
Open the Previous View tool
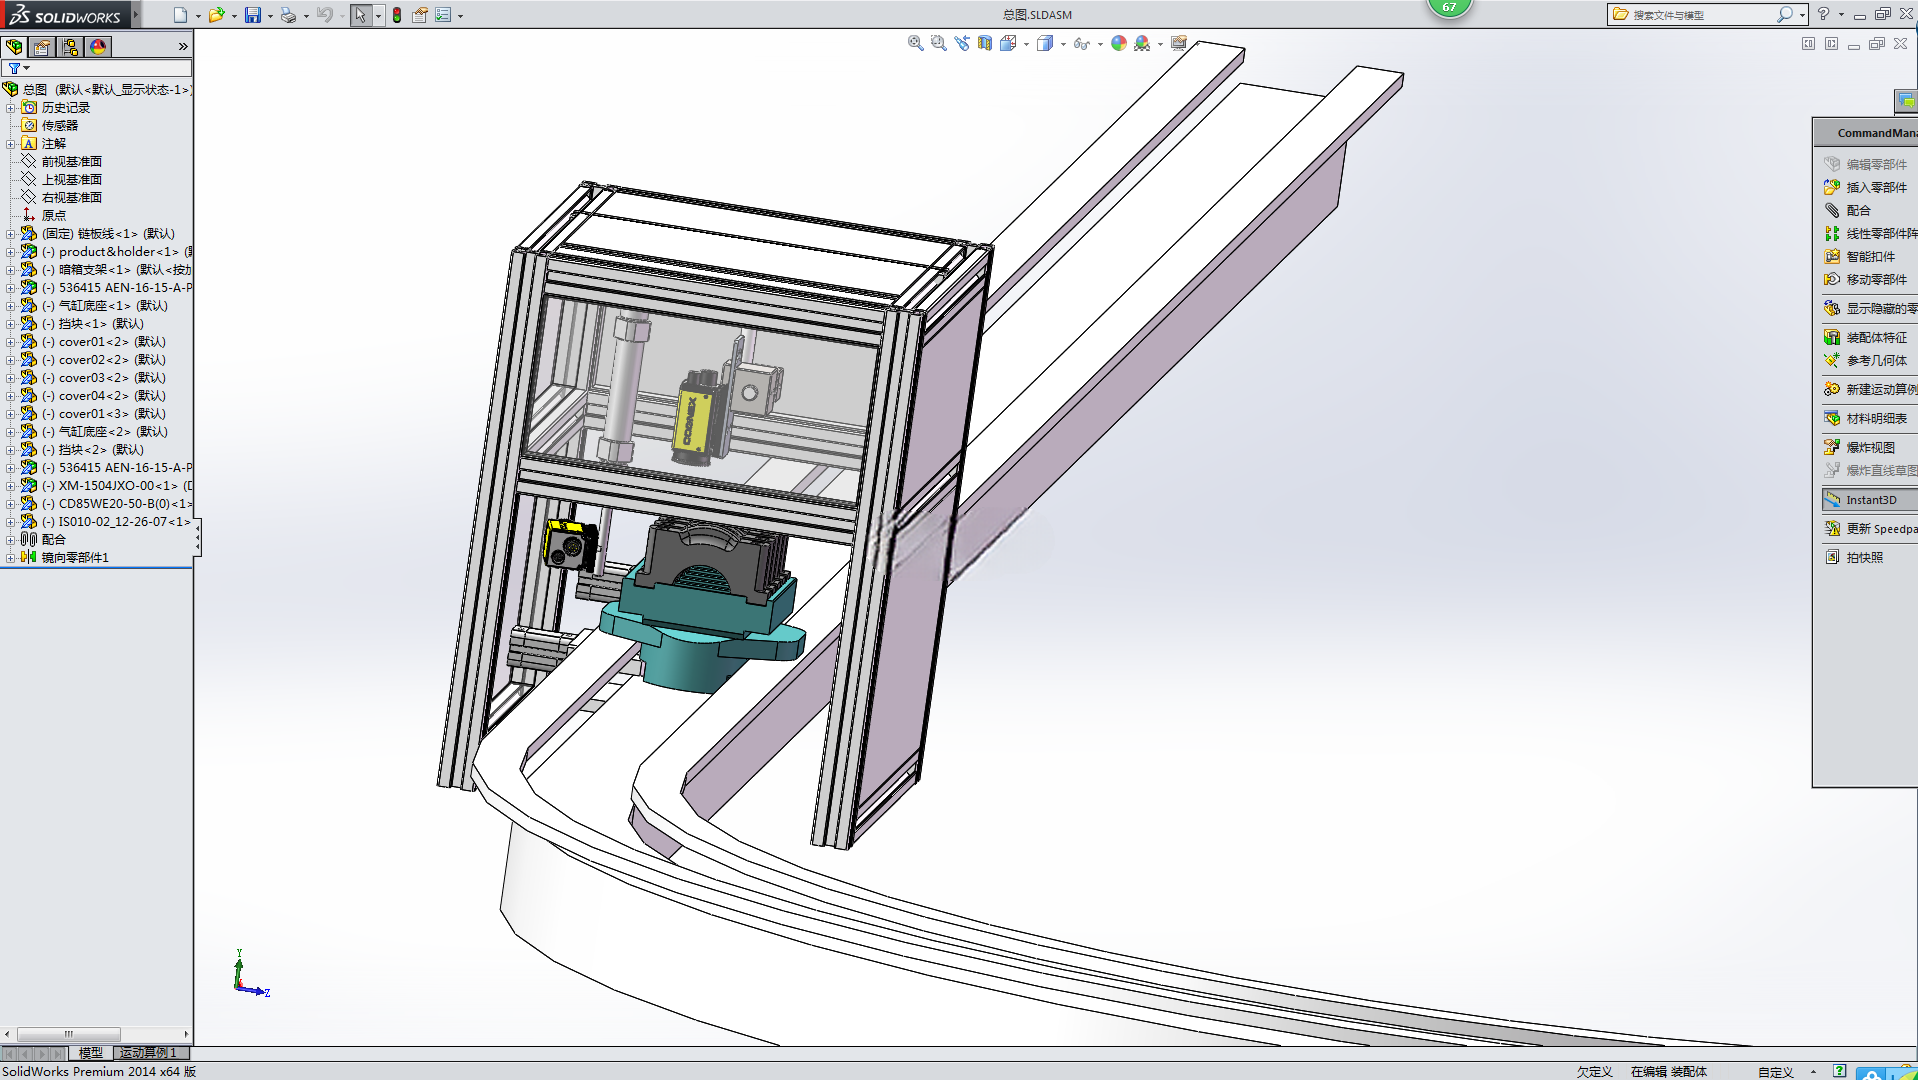tap(962, 43)
